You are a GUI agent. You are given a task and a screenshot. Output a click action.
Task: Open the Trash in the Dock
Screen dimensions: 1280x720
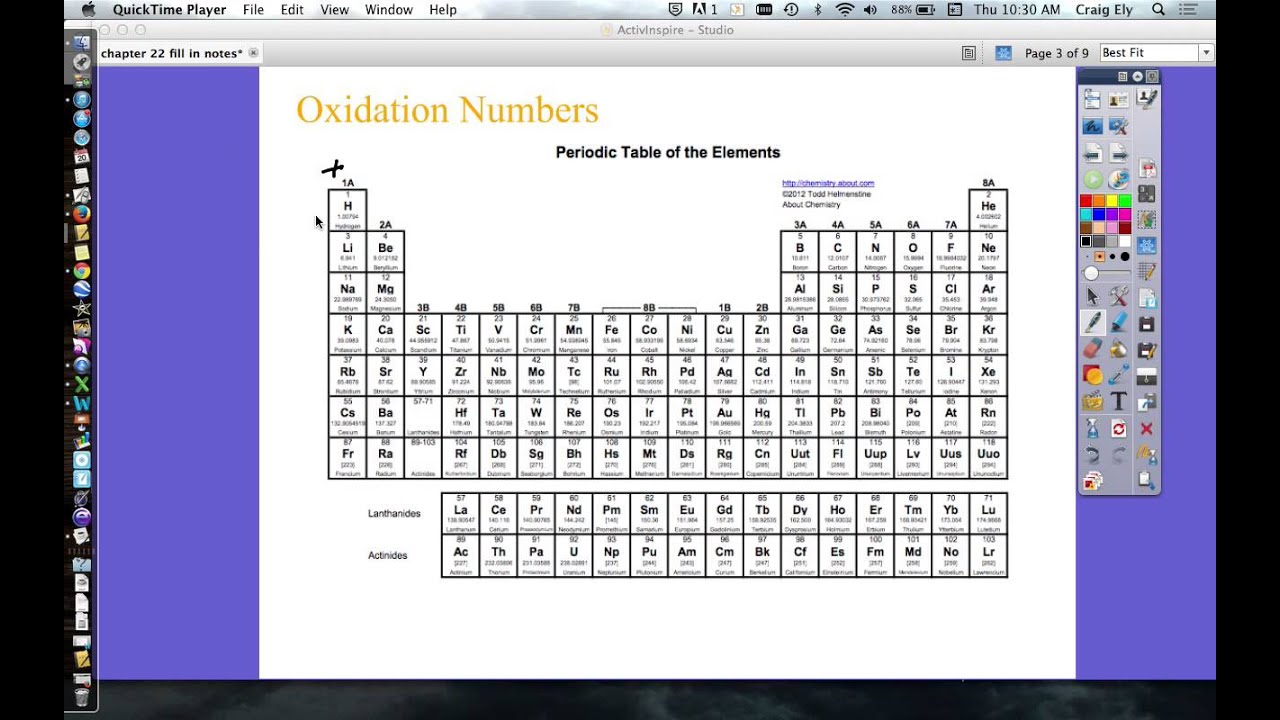pyautogui.click(x=82, y=696)
